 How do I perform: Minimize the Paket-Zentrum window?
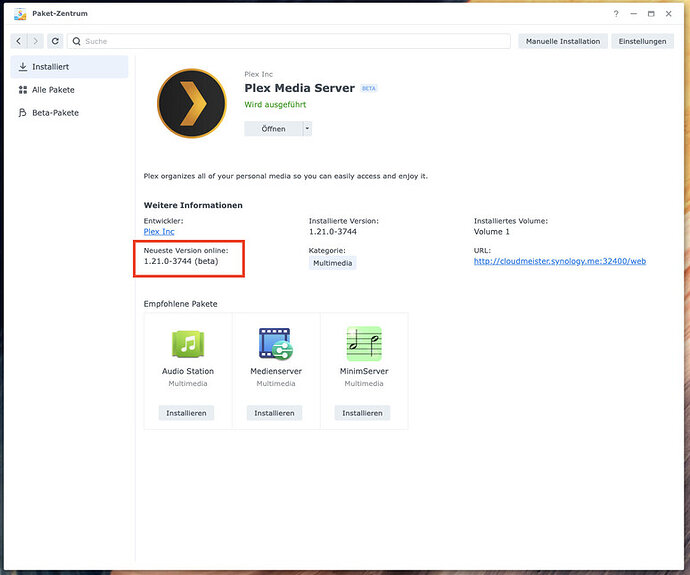point(634,14)
